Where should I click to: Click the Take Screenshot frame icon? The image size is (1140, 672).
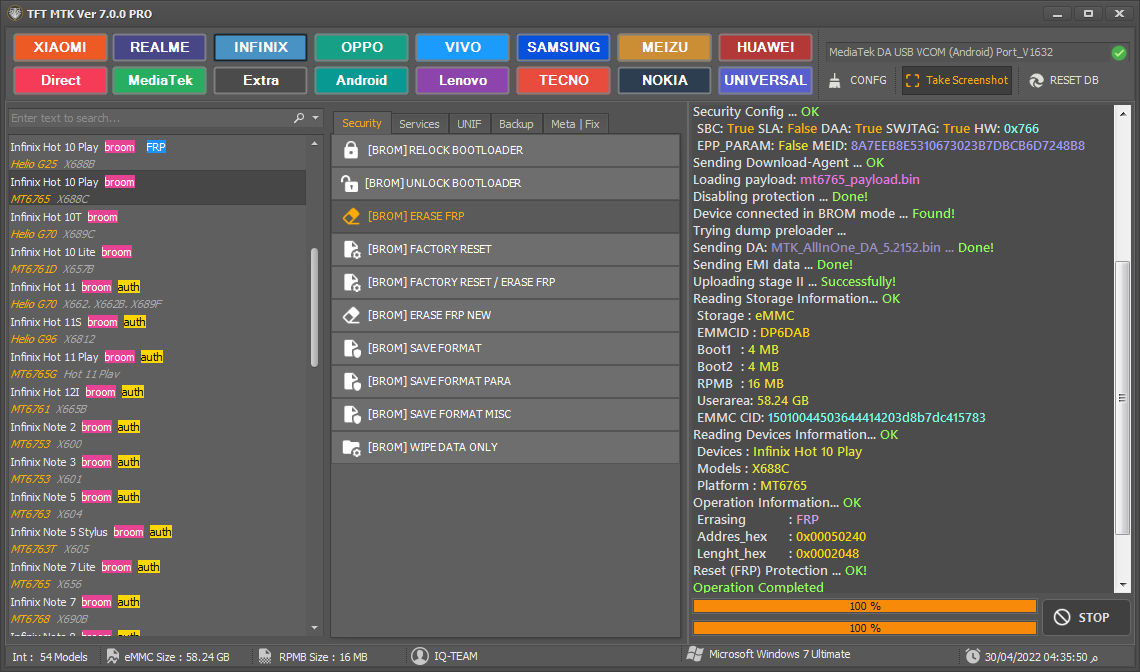(x=913, y=81)
